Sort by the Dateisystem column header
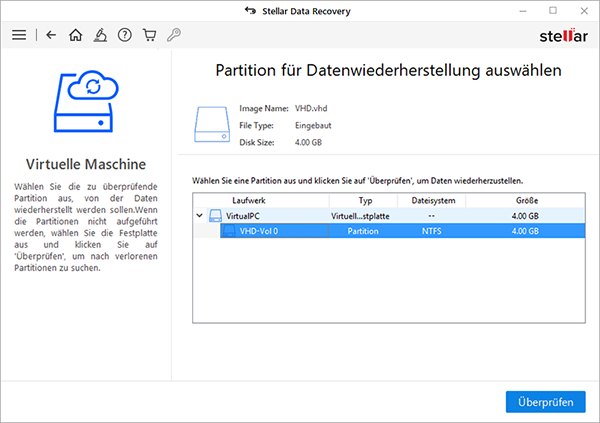 [432, 201]
